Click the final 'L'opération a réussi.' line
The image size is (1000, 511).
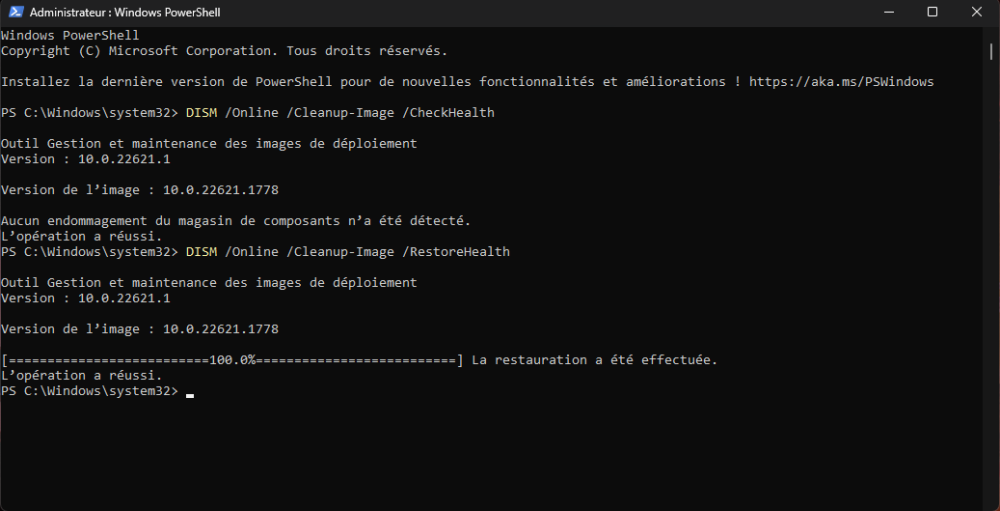point(81,376)
